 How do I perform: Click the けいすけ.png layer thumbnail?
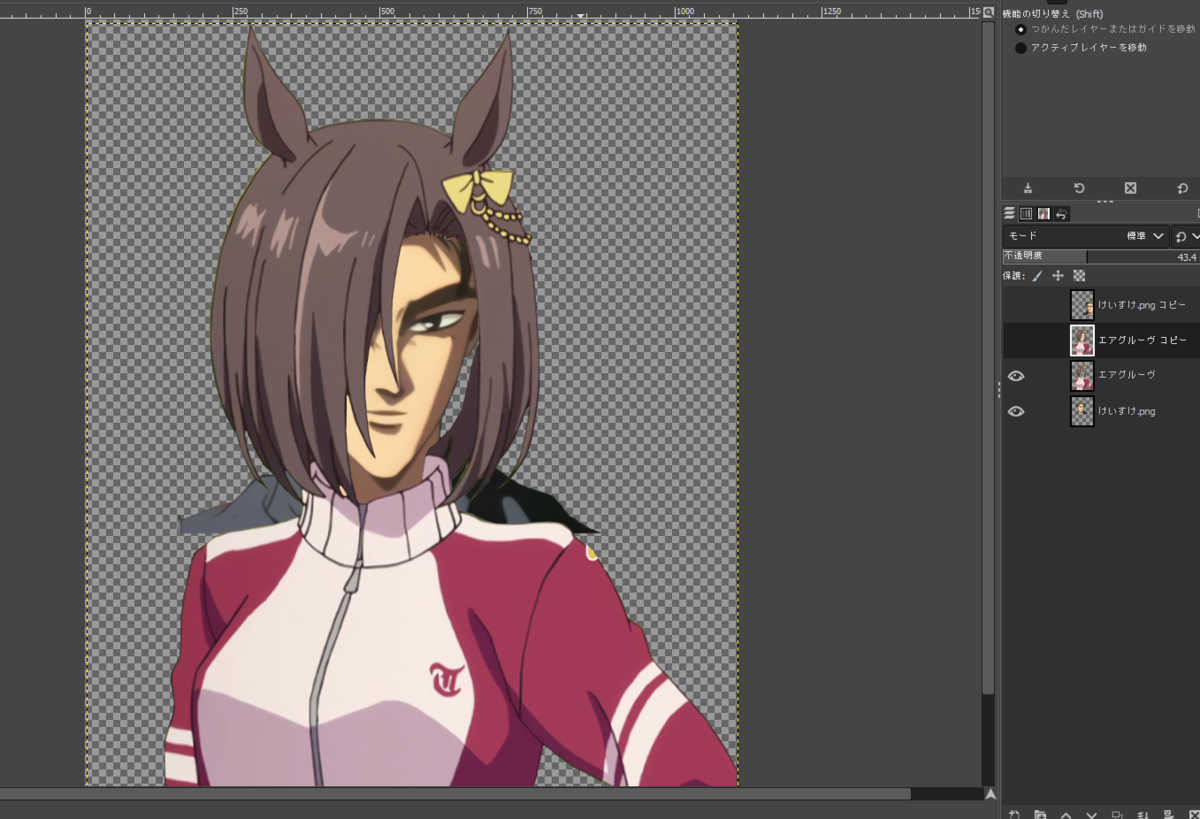(1082, 411)
